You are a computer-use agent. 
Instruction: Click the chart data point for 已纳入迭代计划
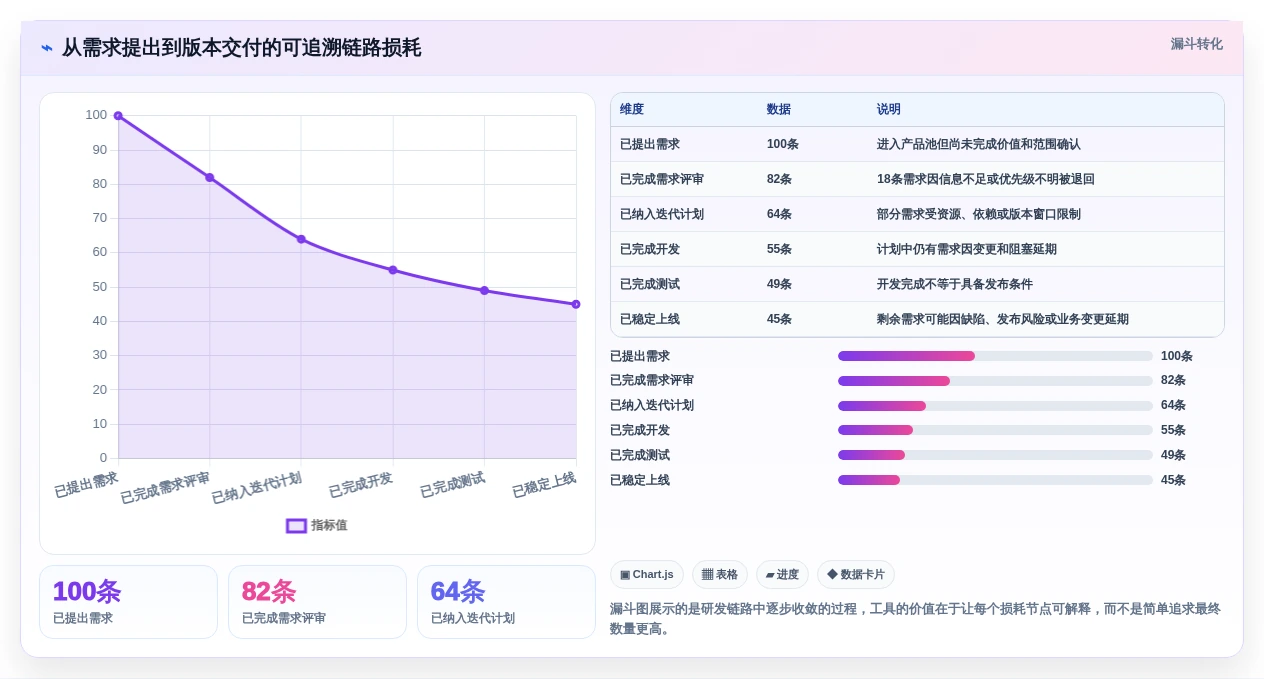pyautogui.click(x=301, y=239)
